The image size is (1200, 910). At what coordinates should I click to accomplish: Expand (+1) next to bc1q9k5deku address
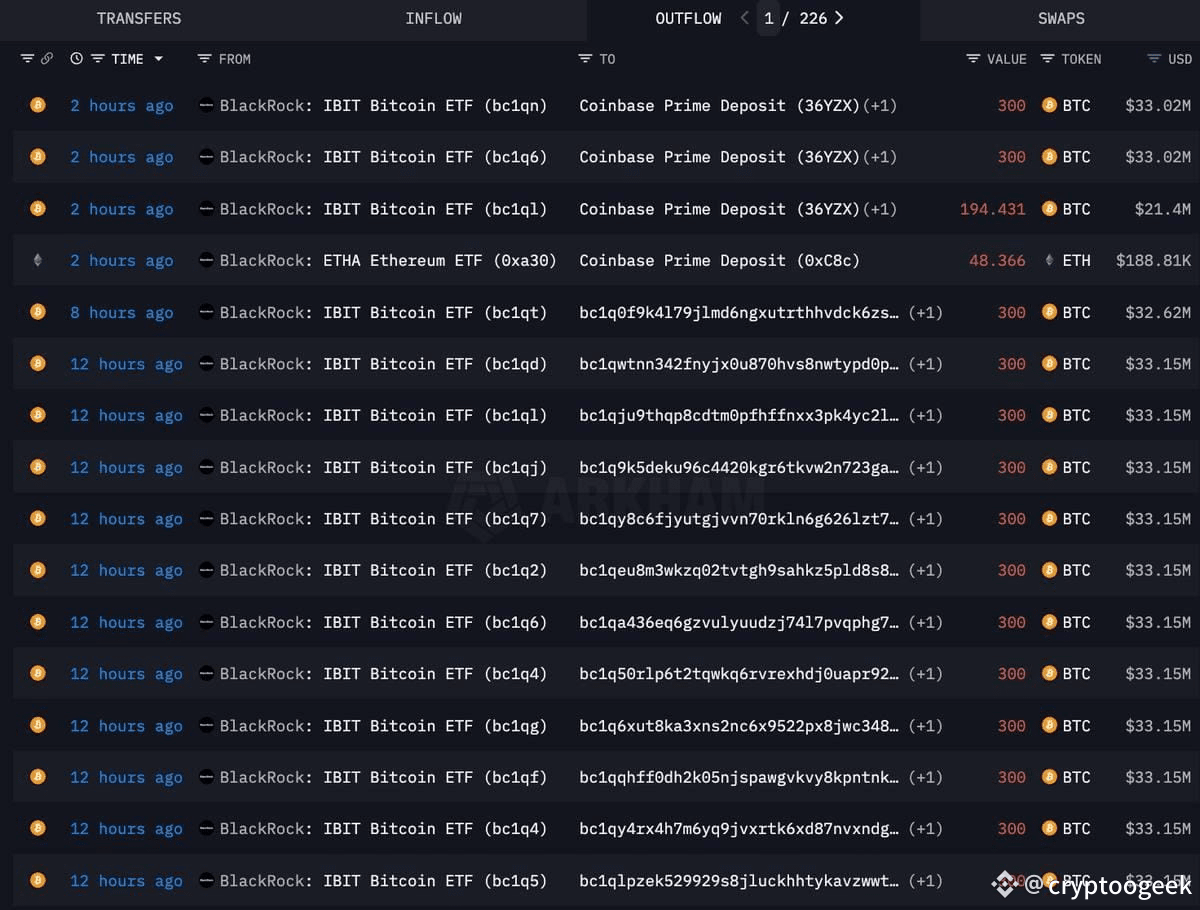(925, 467)
